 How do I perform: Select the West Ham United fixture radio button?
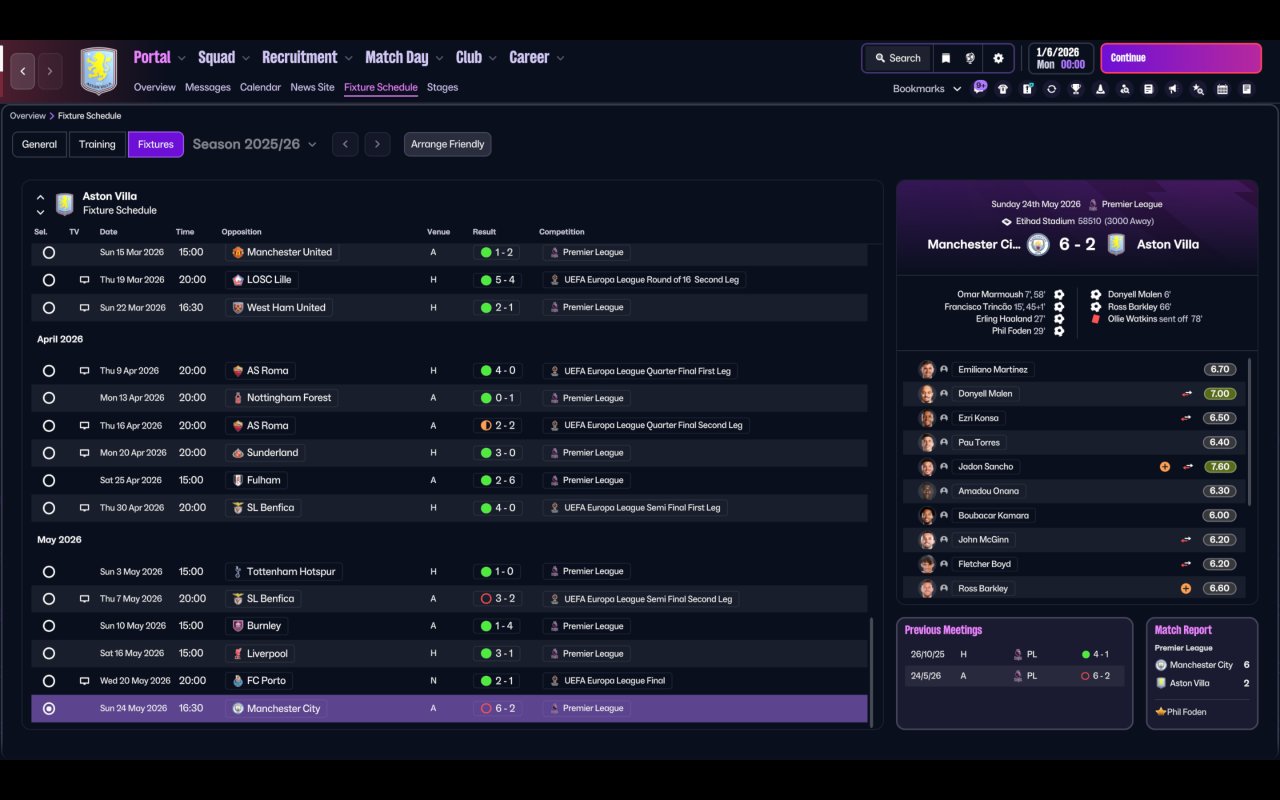click(x=49, y=308)
